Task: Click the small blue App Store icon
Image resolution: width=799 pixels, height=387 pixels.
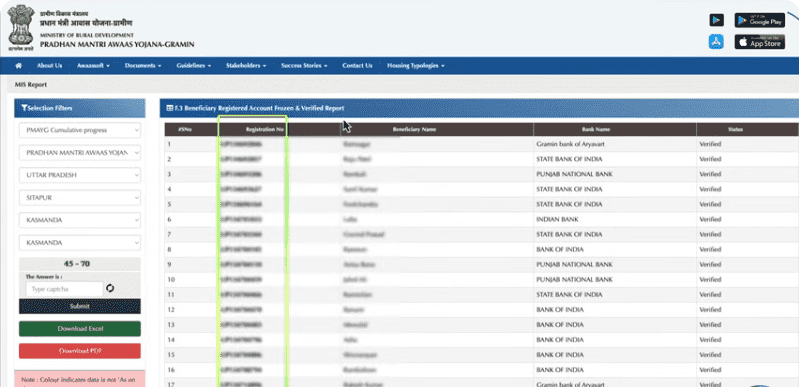Action: click(x=716, y=42)
